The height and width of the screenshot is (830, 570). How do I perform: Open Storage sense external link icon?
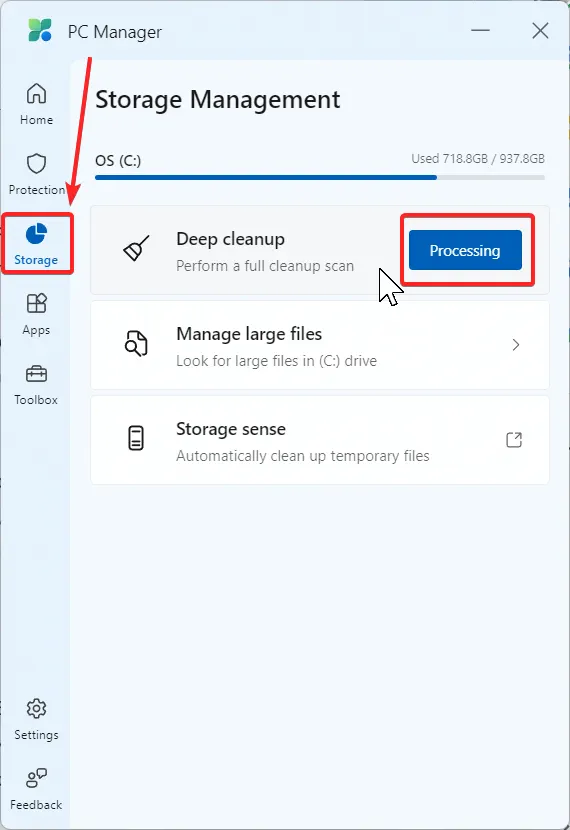point(514,440)
